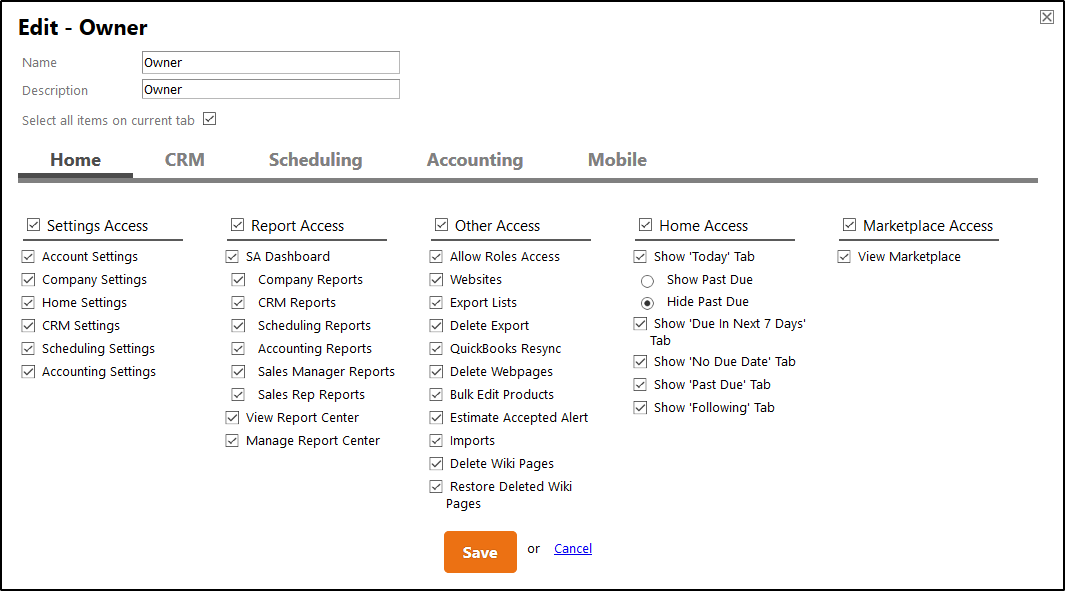Toggle 'Select all items on current tab'
Image resolution: width=1065 pixels, height=591 pixels.
[x=209, y=119]
